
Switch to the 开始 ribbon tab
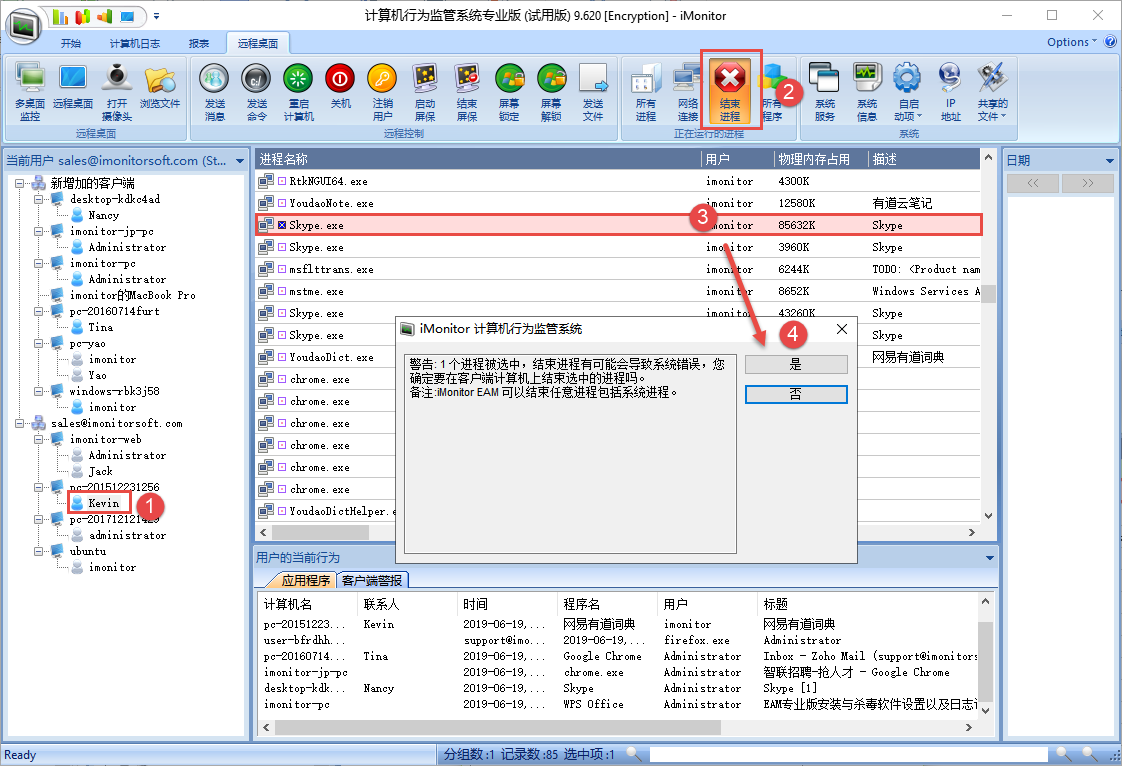pyautogui.click(x=71, y=44)
